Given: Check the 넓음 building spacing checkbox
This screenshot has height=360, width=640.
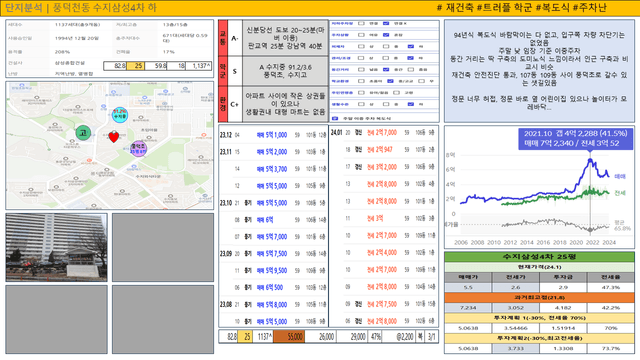Looking at the screenshot, I should (x=361, y=69).
